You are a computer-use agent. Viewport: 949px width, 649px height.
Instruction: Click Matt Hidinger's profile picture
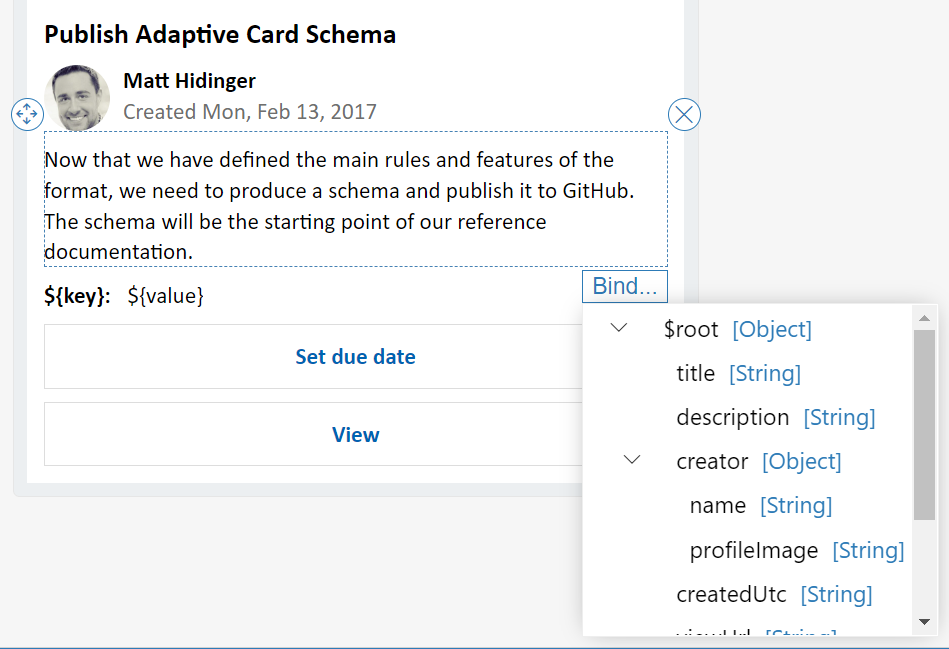(77, 98)
